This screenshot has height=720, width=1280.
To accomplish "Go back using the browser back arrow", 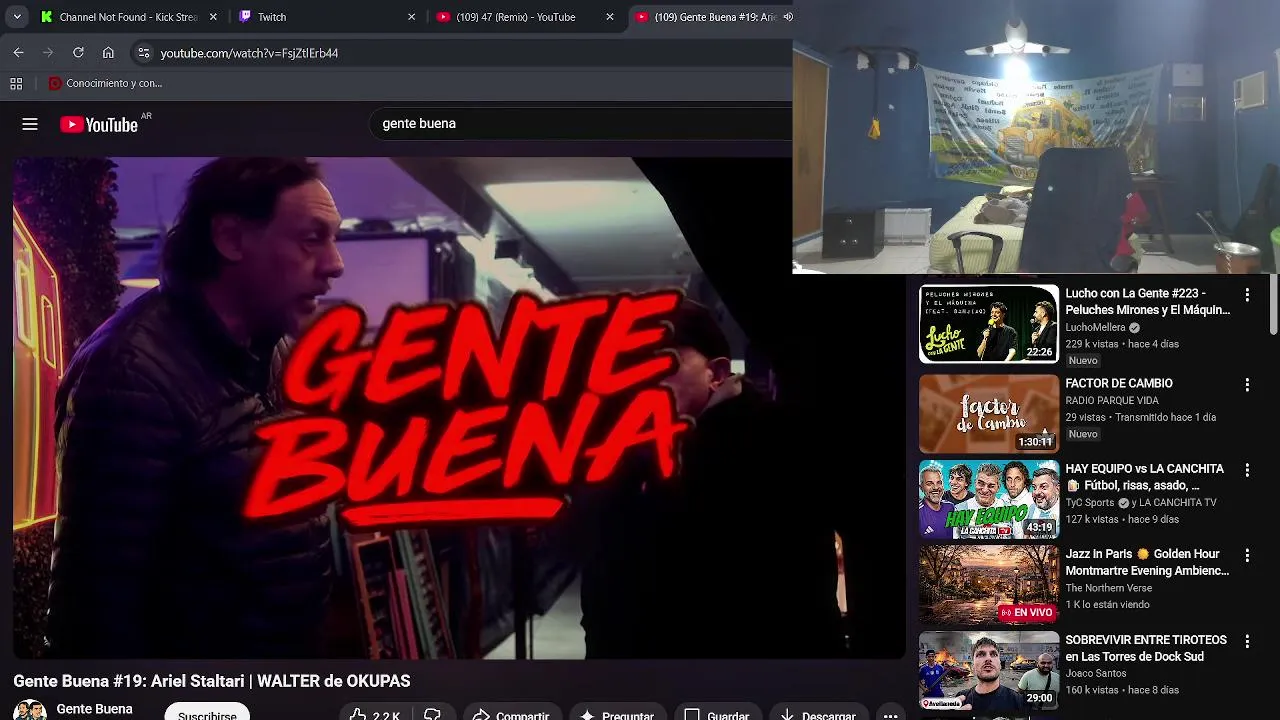I will 18,53.
